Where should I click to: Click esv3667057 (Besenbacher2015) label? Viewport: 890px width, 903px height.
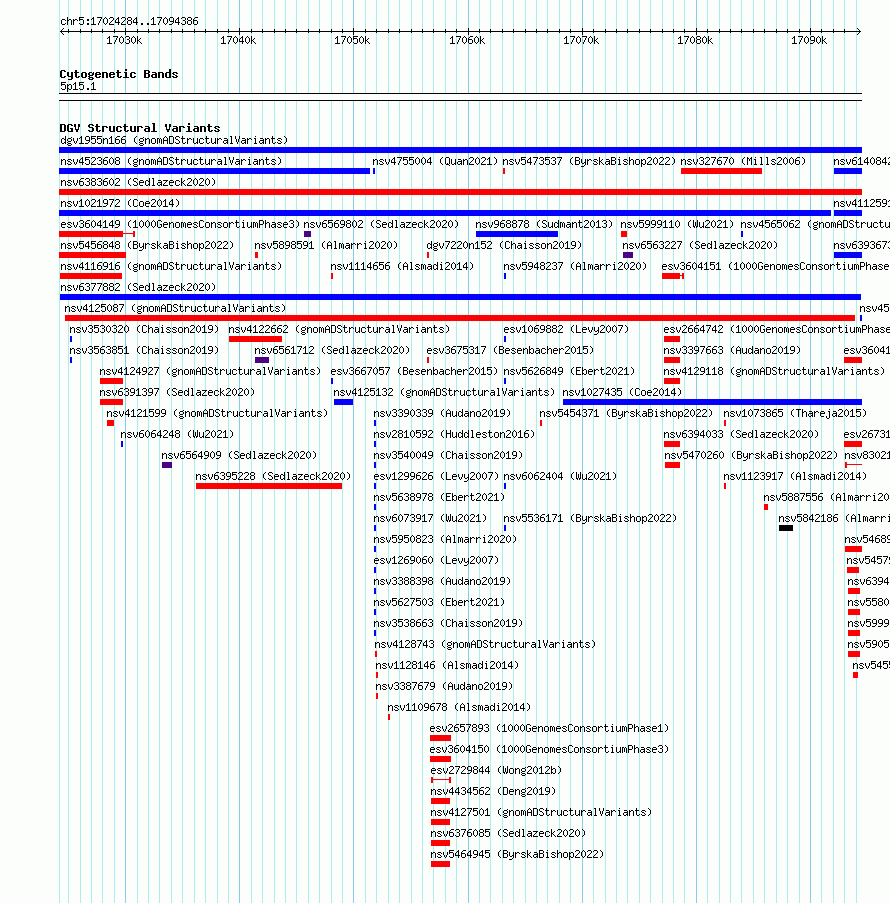click(x=414, y=371)
